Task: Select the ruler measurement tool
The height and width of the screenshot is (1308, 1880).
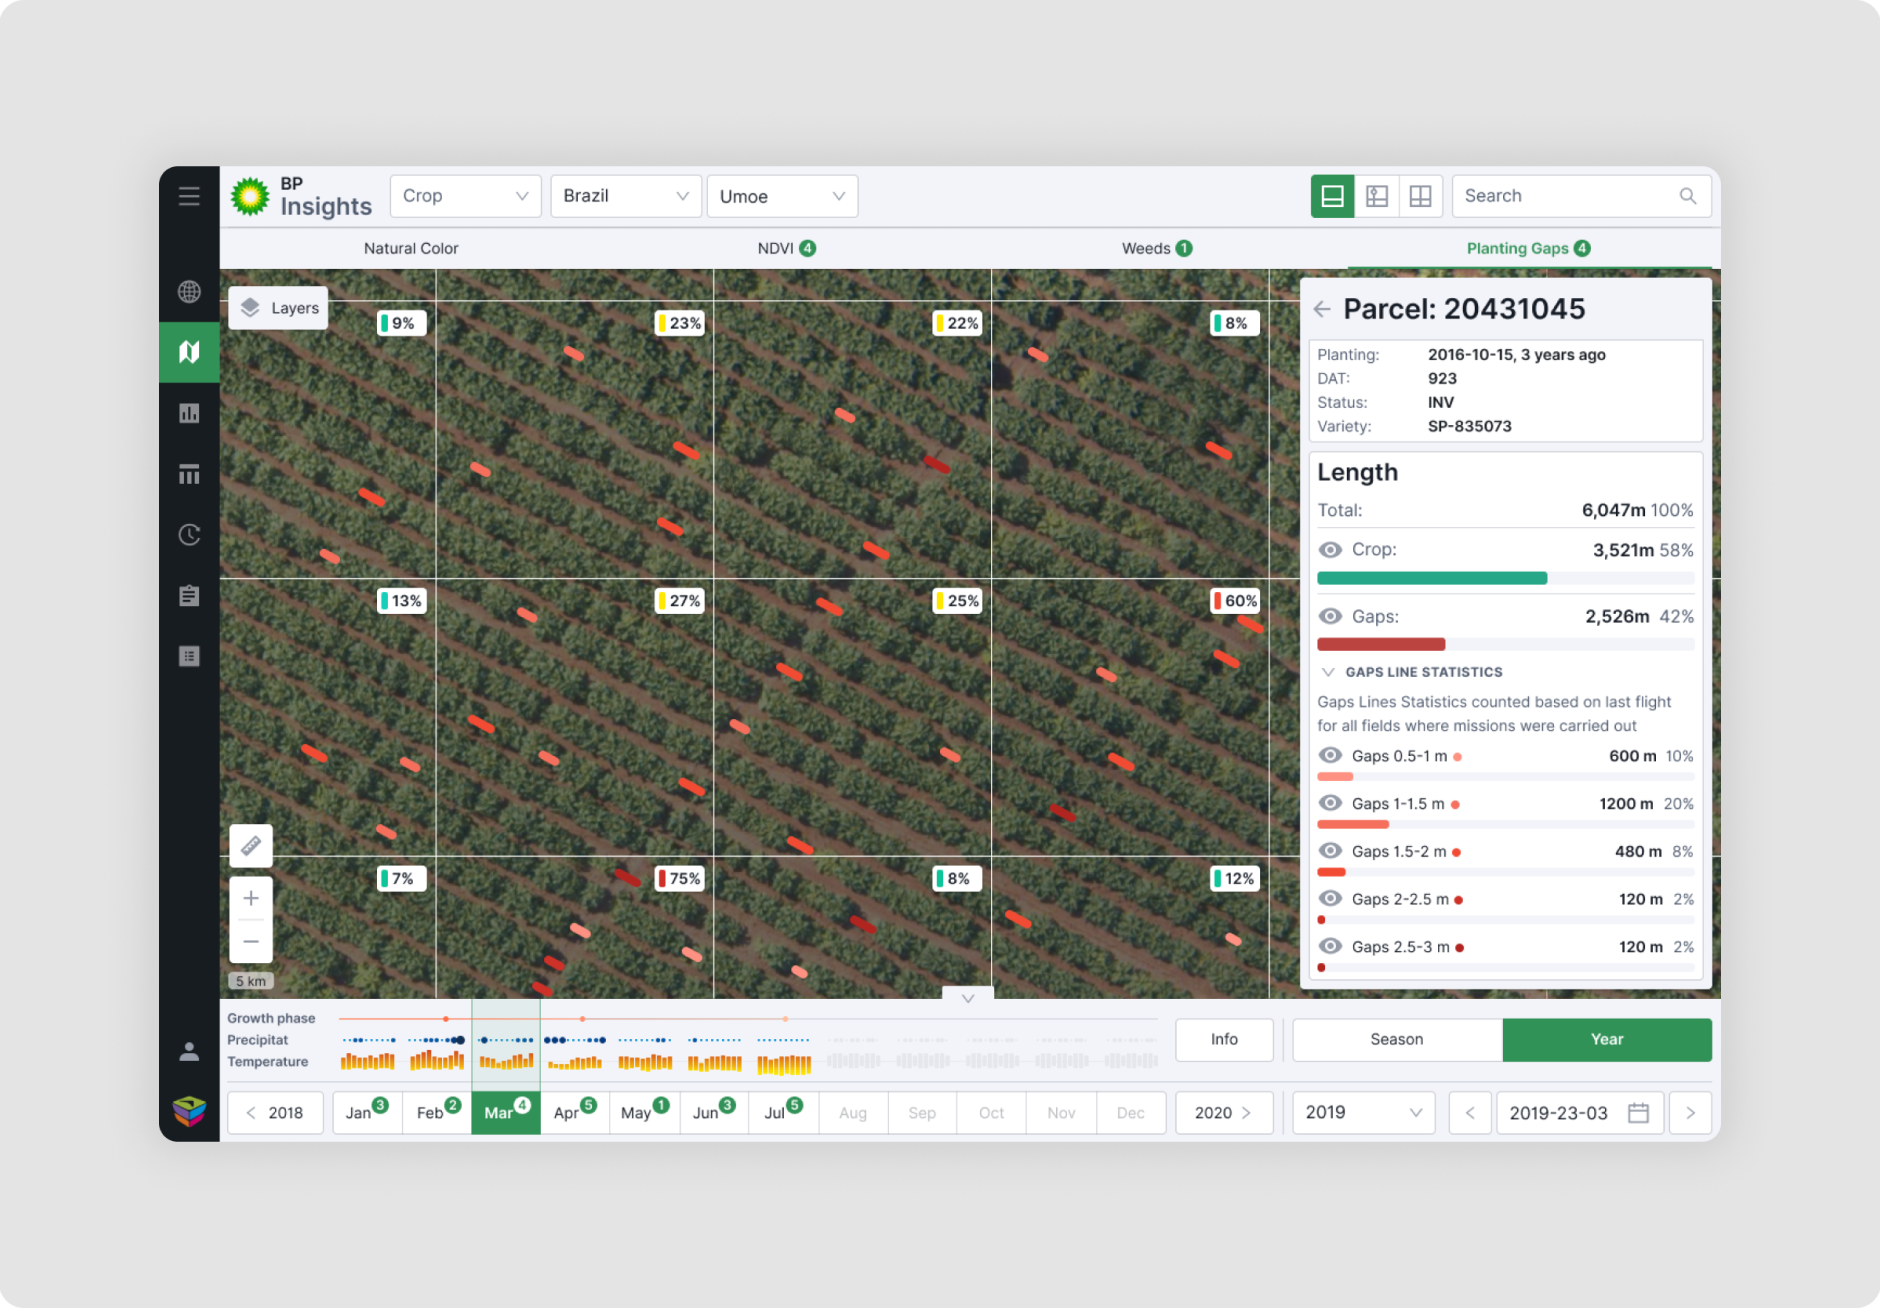Action: click(x=251, y=846)
